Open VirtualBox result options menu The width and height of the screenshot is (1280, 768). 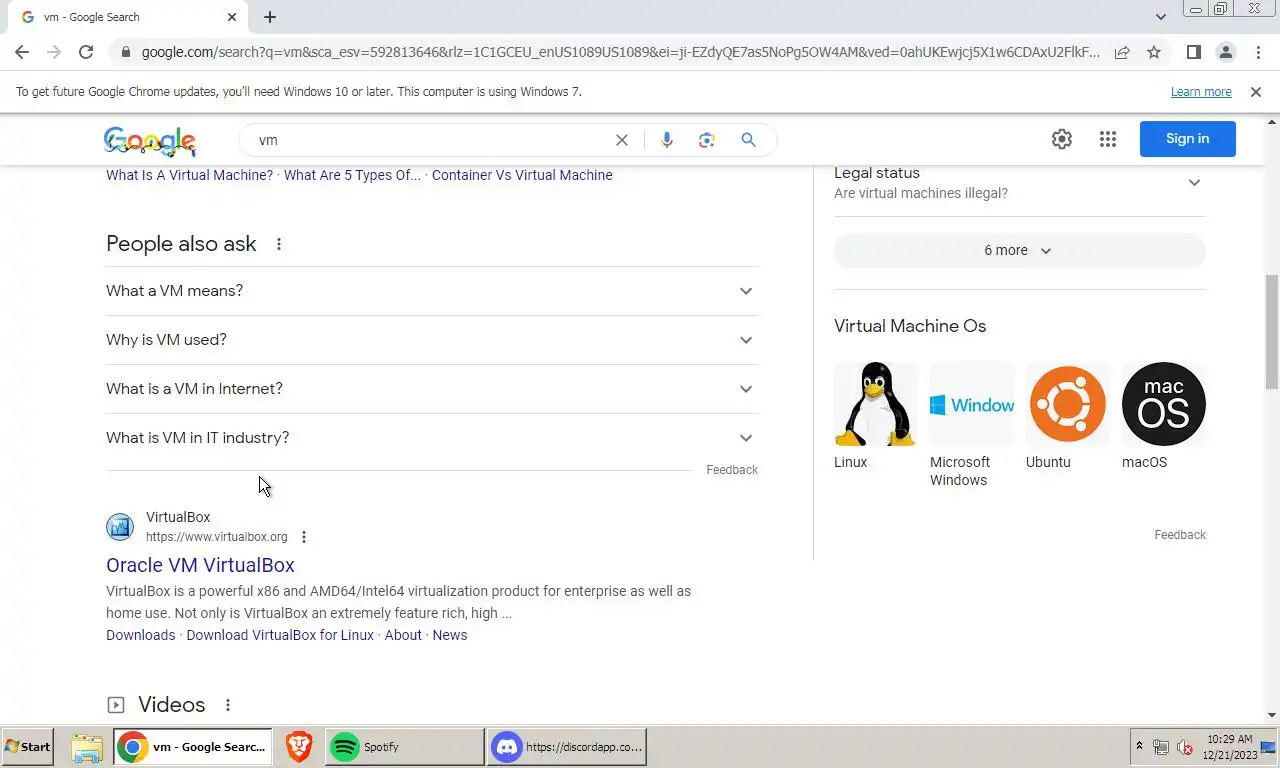tap(304, 537)
